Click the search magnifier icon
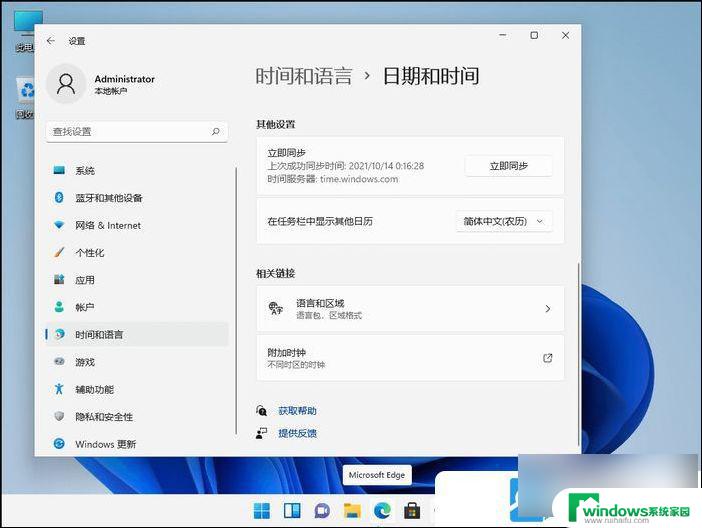 tap(216, 131)
